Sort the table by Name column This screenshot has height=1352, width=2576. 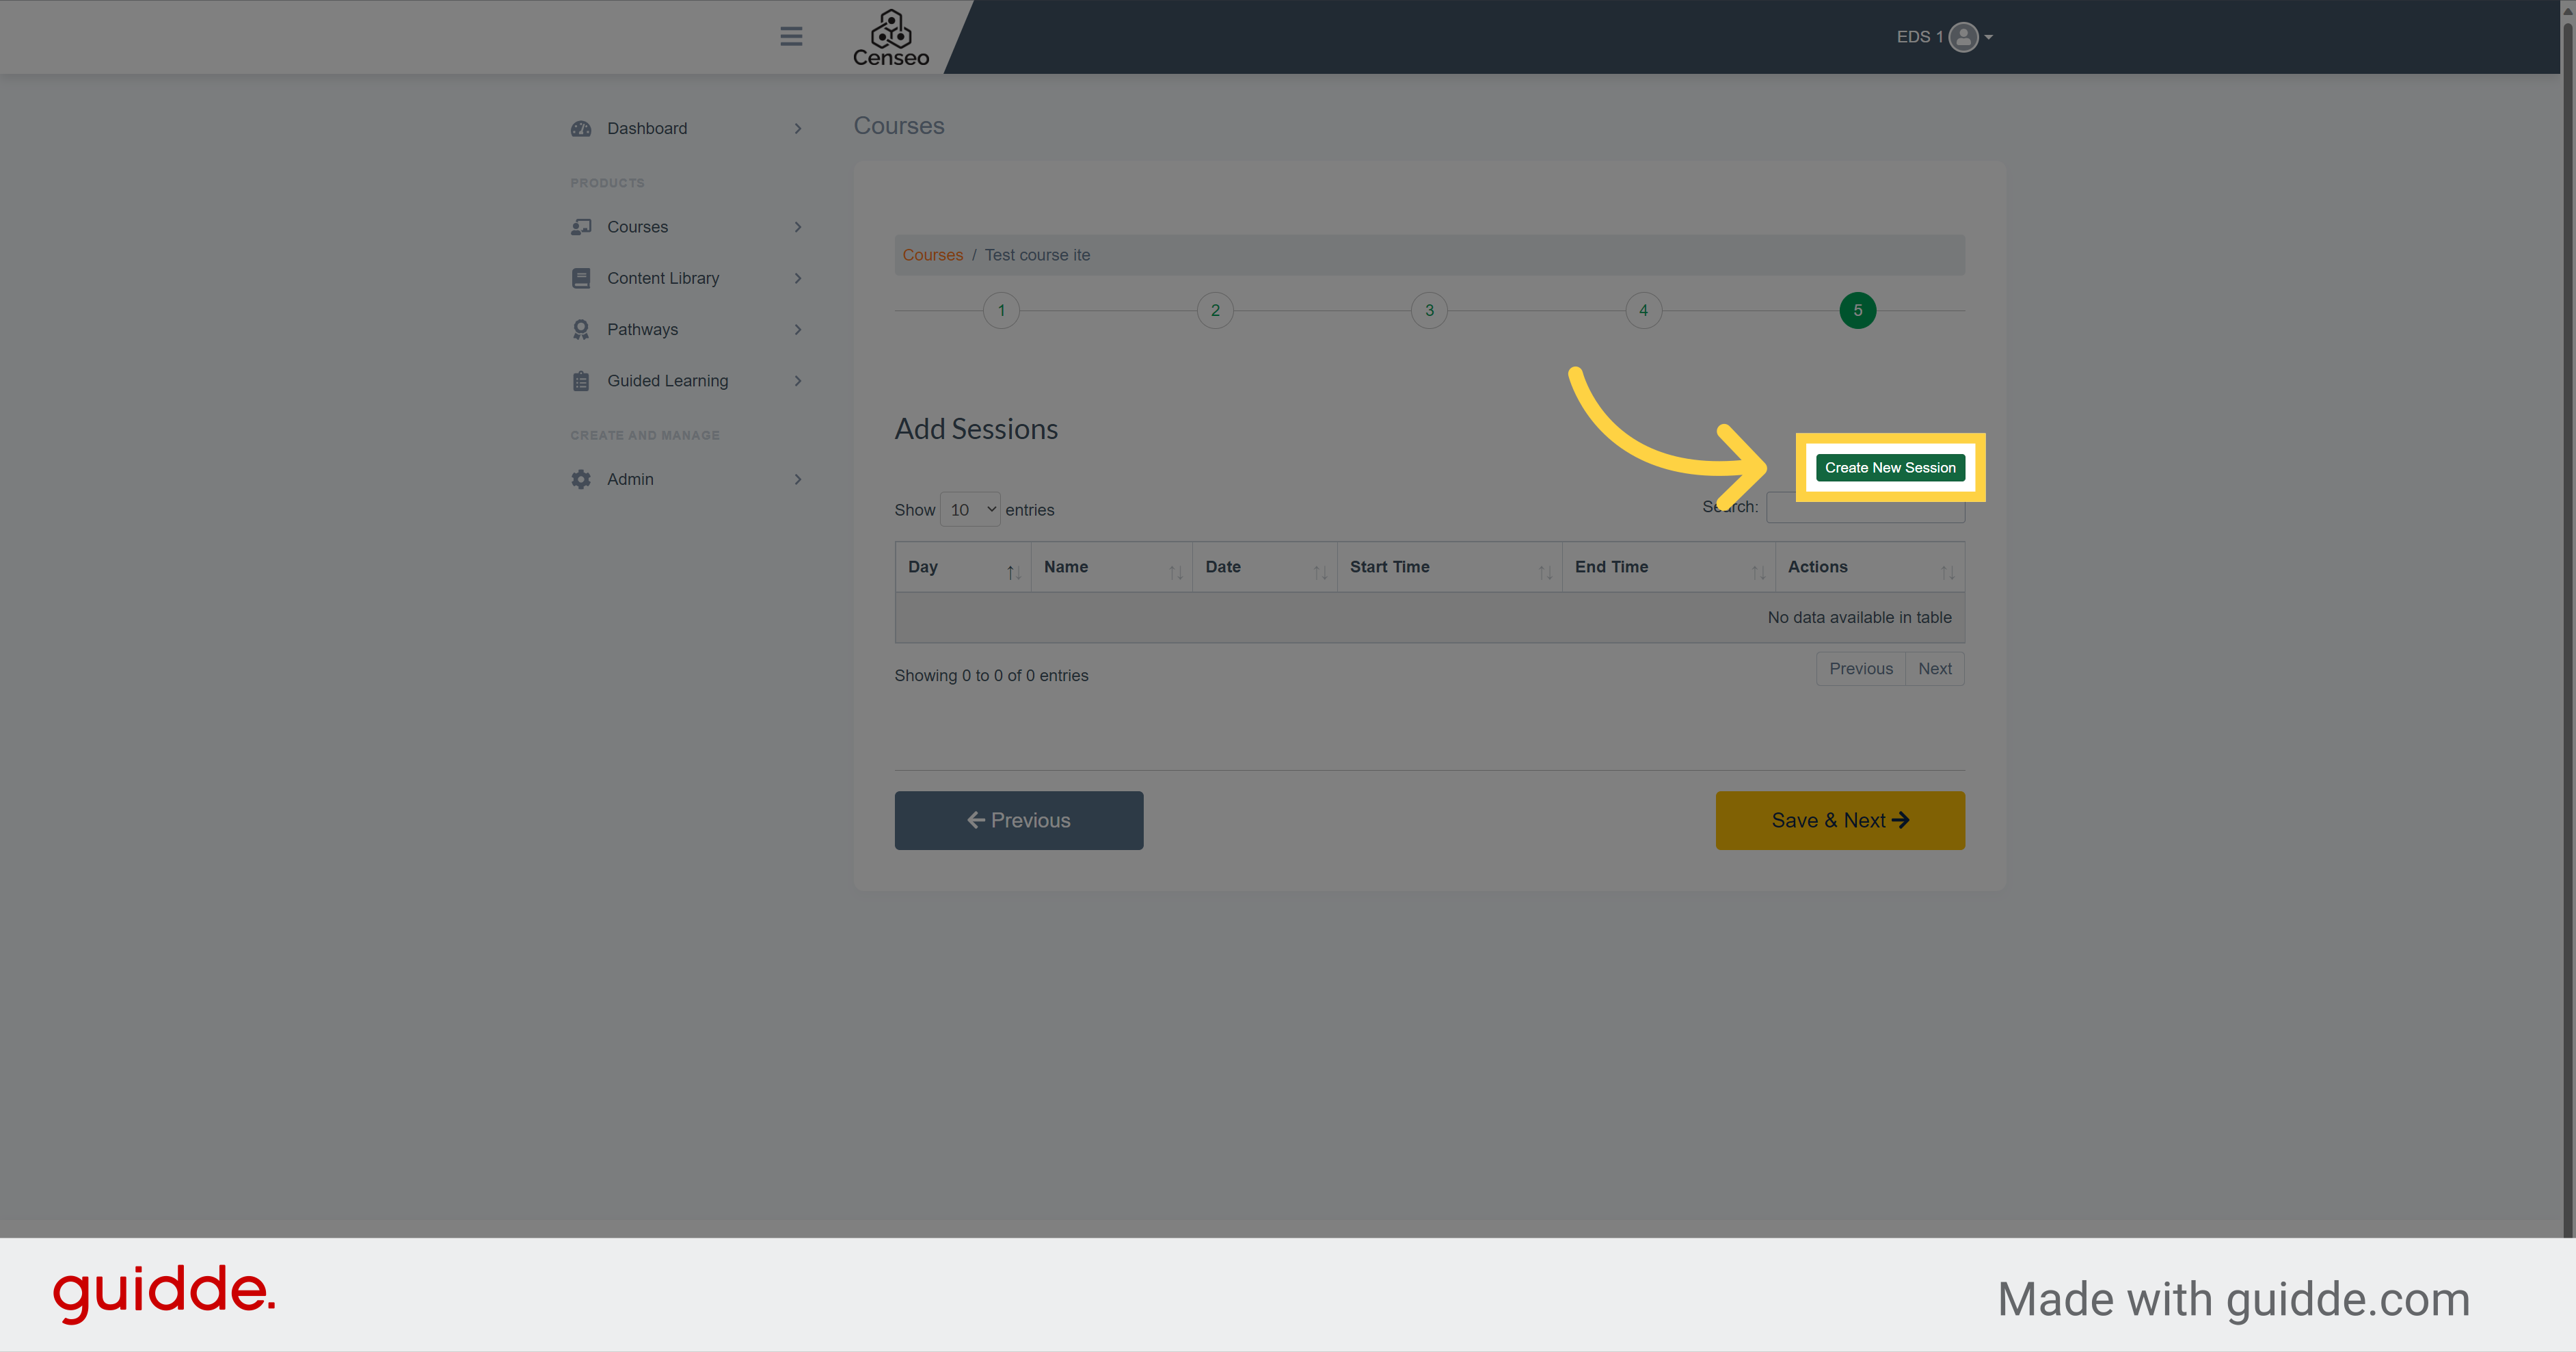(1111, 567)
